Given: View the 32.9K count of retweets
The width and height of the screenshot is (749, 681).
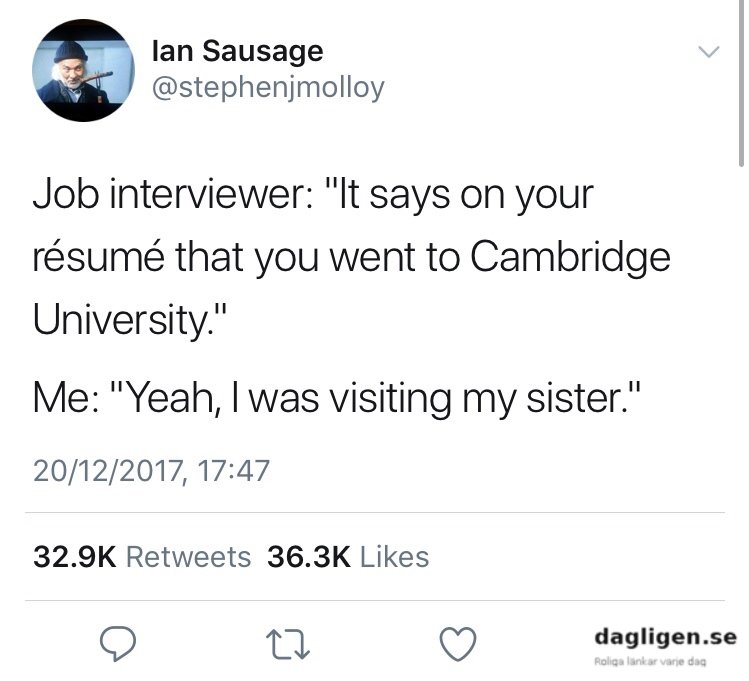Looking at the screenshot, I should pos(75,557).
